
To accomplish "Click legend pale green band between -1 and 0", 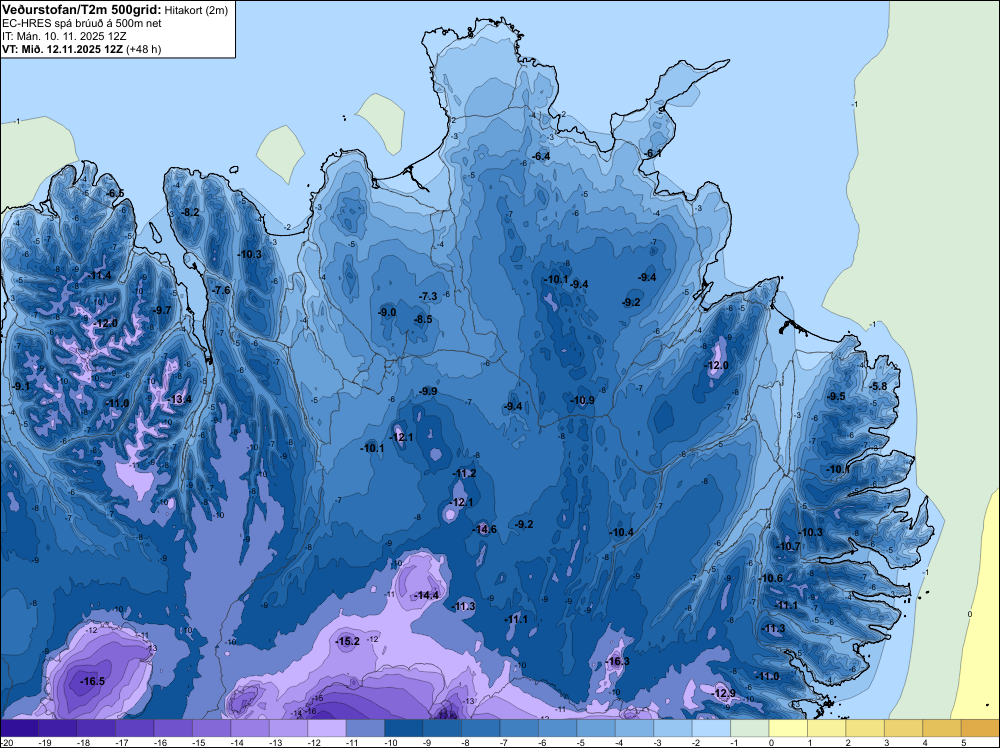I will click(x=749, y=728).
